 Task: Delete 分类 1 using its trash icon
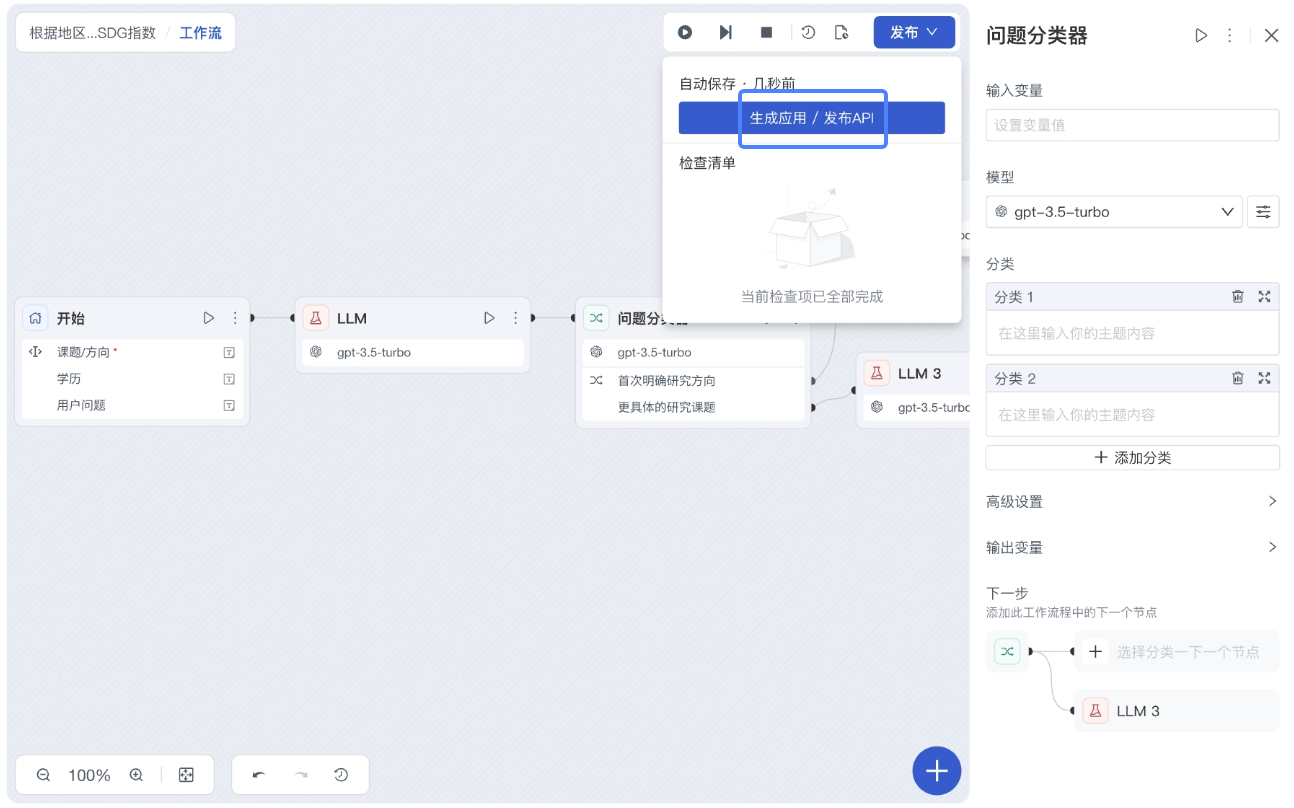click(1238, 296)
